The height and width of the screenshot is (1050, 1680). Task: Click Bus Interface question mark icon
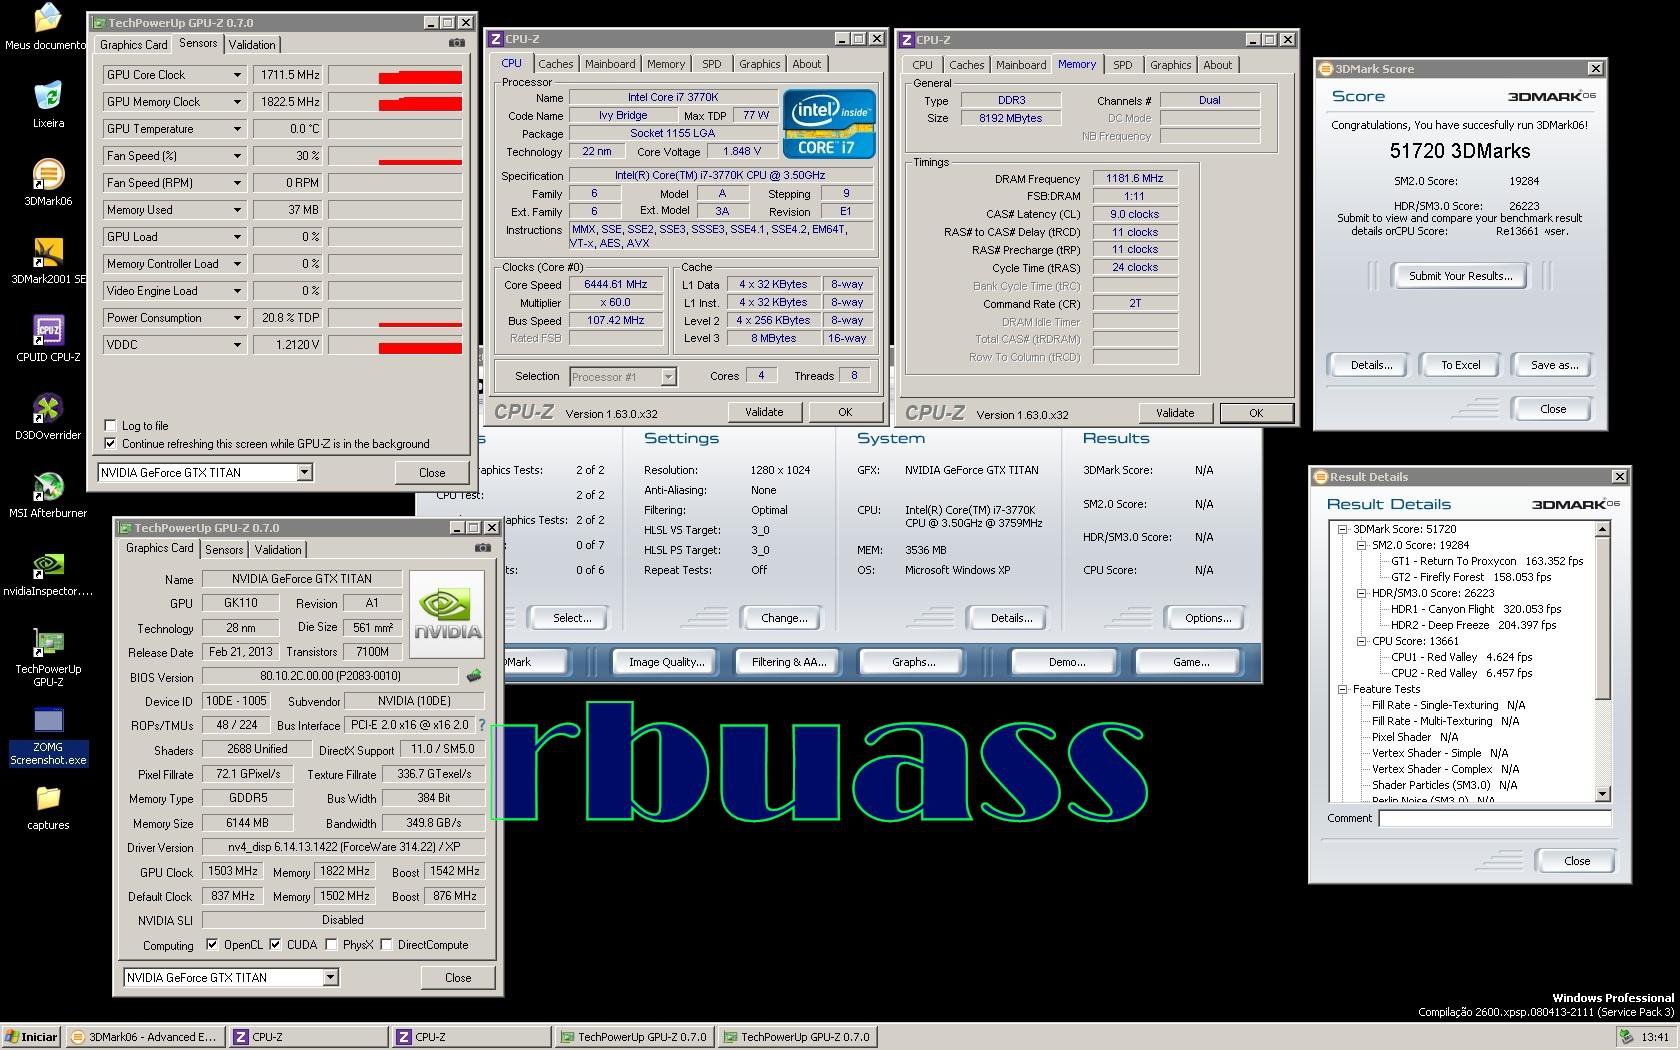pyautogui.click(x=482, y=725)
